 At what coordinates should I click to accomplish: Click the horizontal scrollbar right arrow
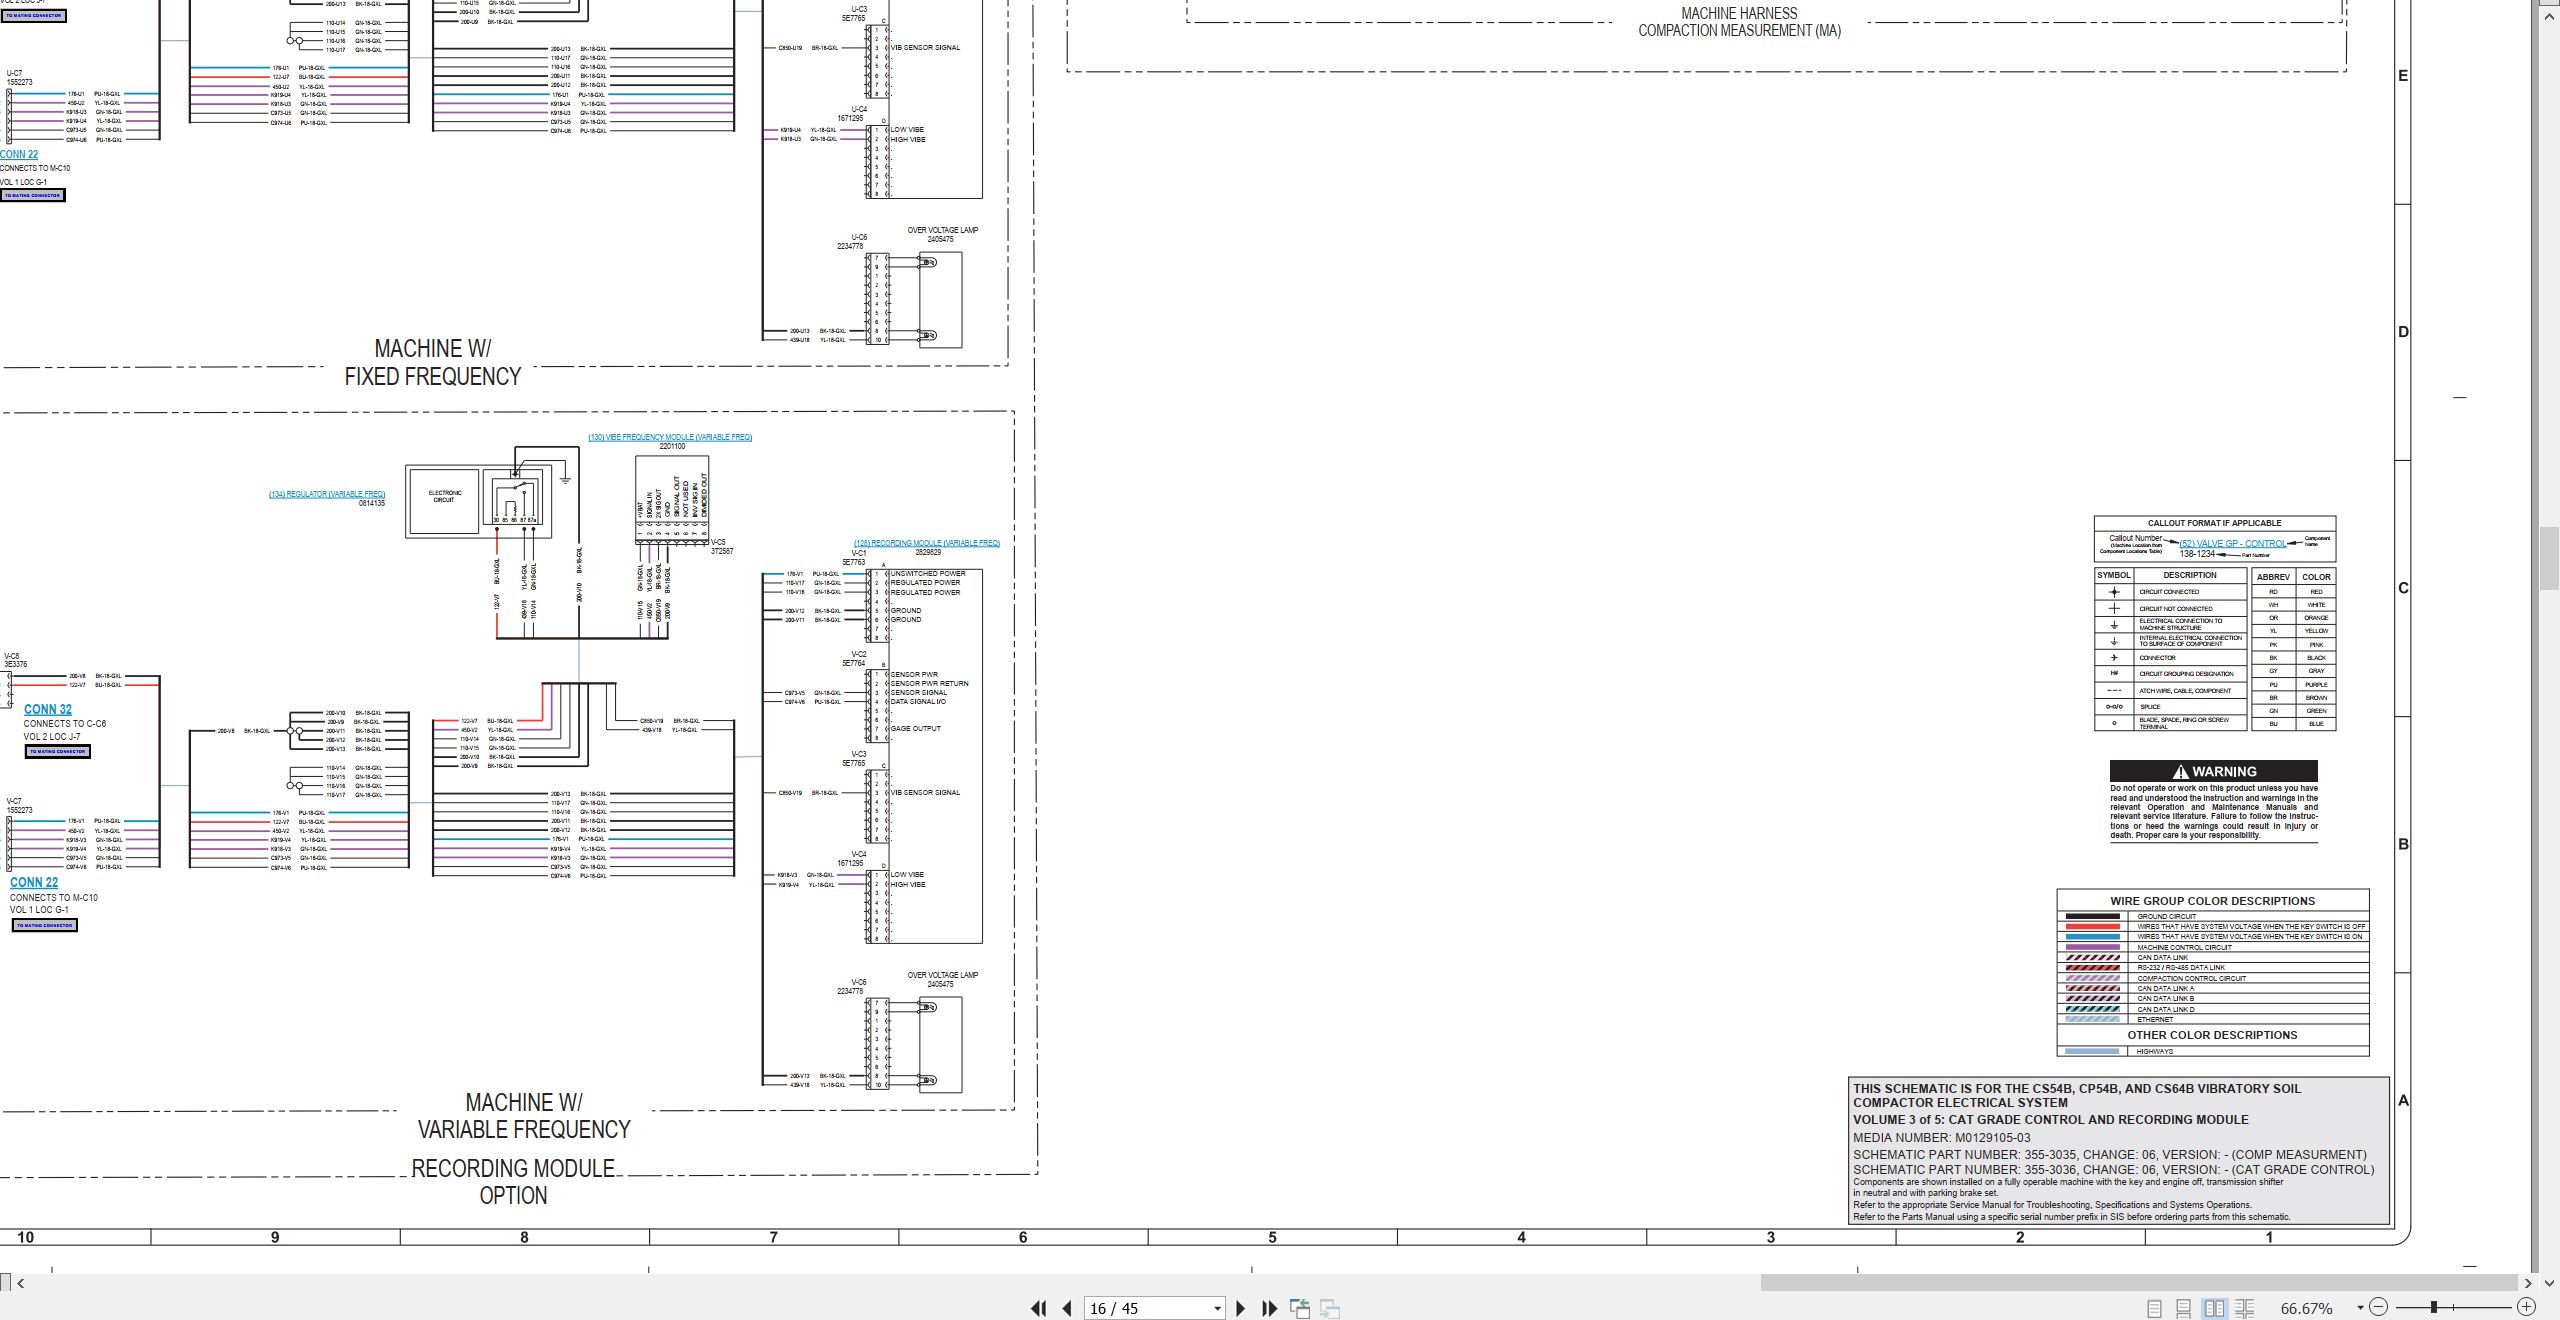[x=2527, y=1283]
